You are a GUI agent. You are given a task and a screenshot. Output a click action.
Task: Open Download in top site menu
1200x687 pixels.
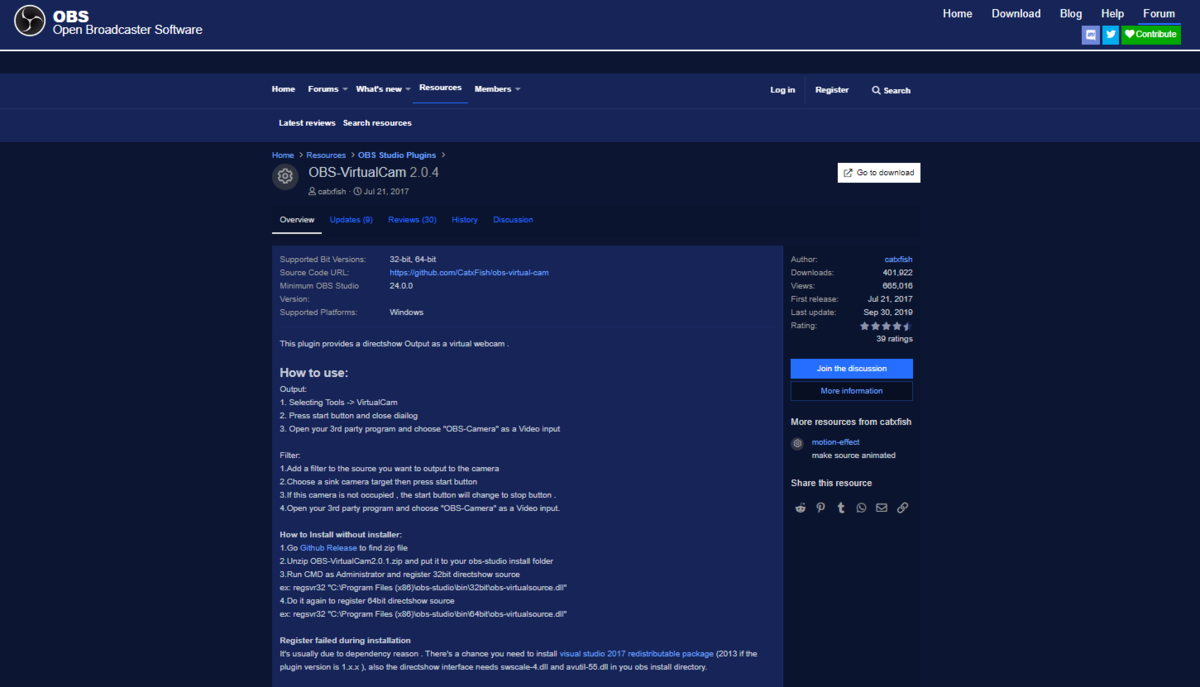[1016, 13]
